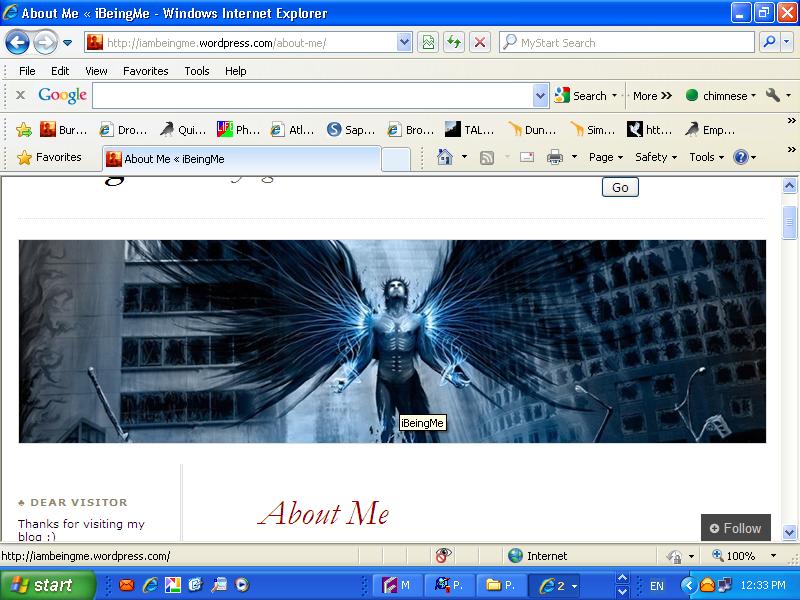Click the Read Mail icon
The image size is (800, 600).
point(527,157)
